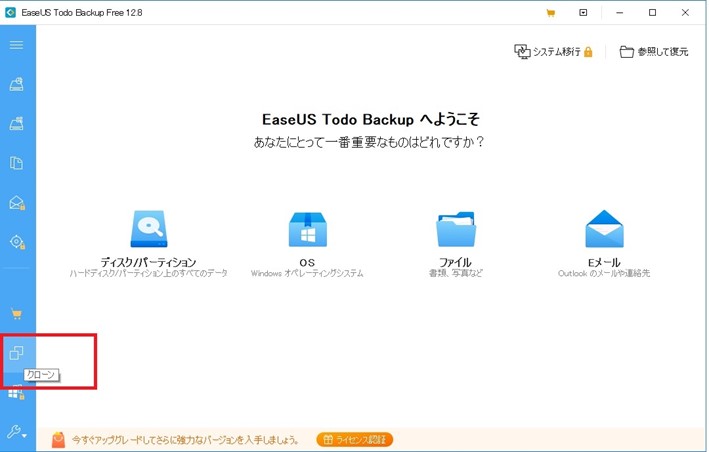
Task: Open the sidebar shopping cart icon
Action: (17, 313)
